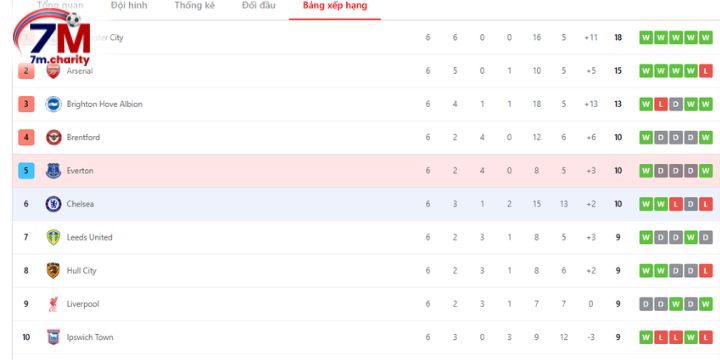This screenshot has height=360, width=720.
Task: Select the Bảng xếp hạng tab
Action: coord(335,6)
